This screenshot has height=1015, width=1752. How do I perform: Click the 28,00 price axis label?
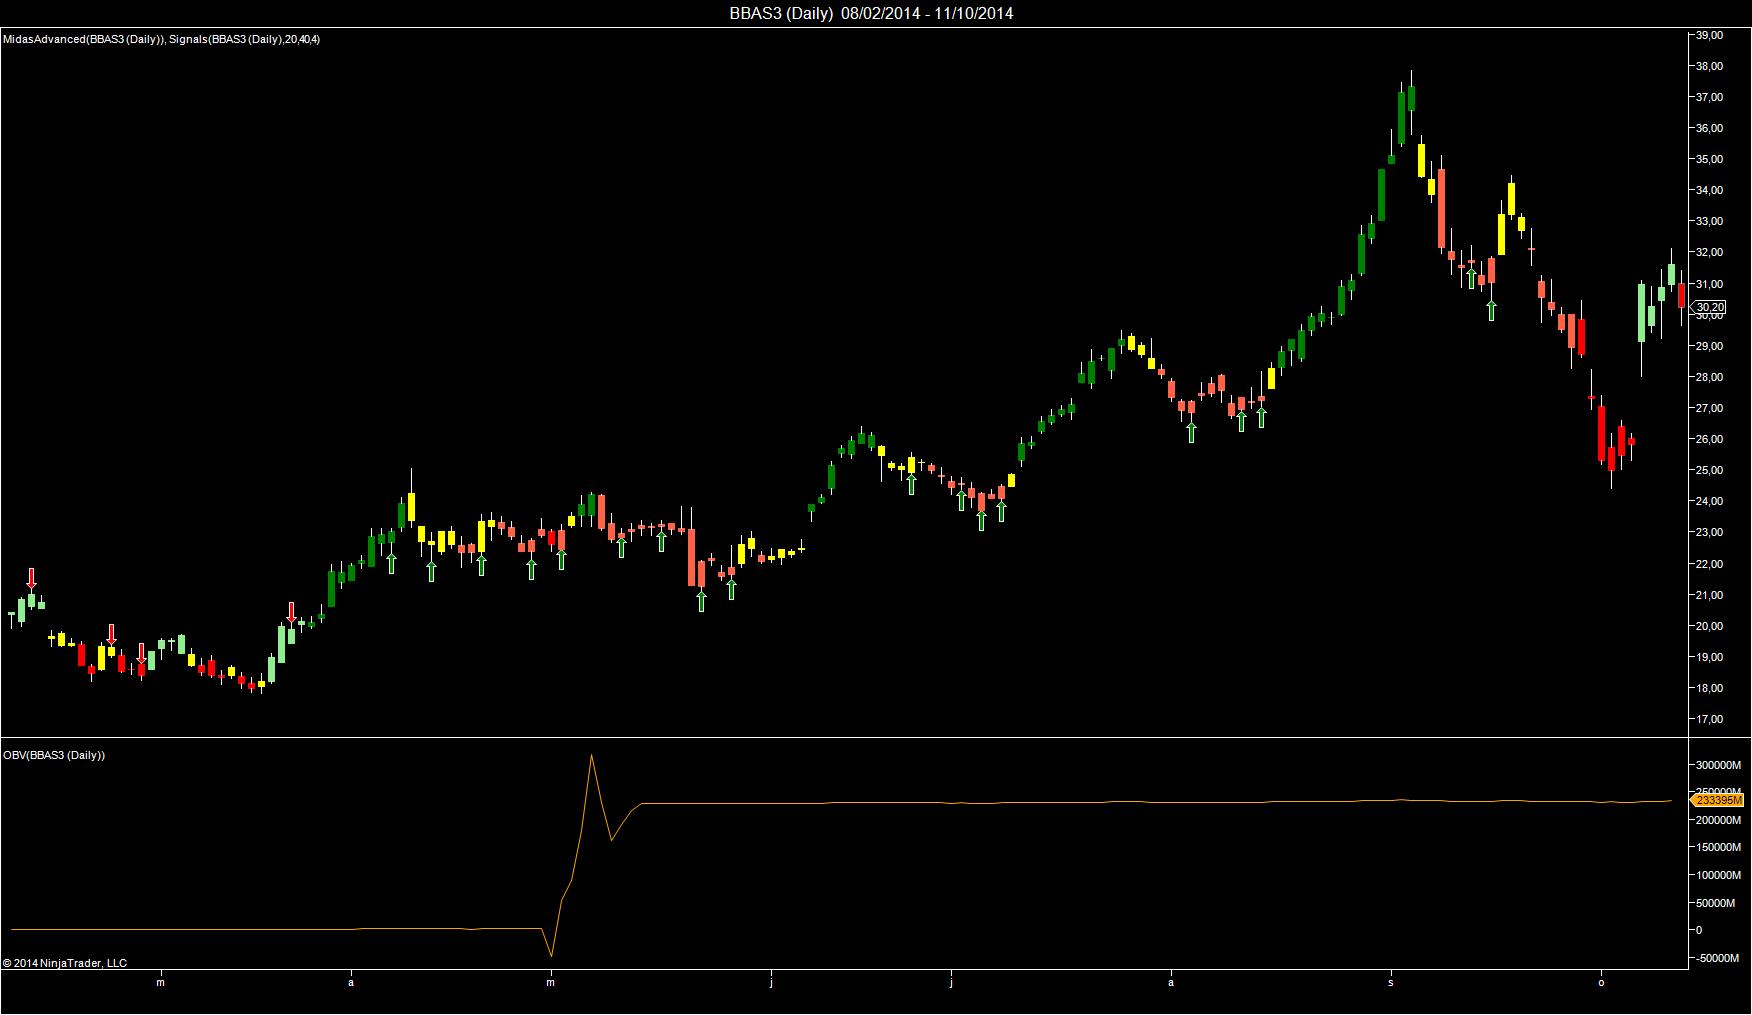[x=1709, y=377]
